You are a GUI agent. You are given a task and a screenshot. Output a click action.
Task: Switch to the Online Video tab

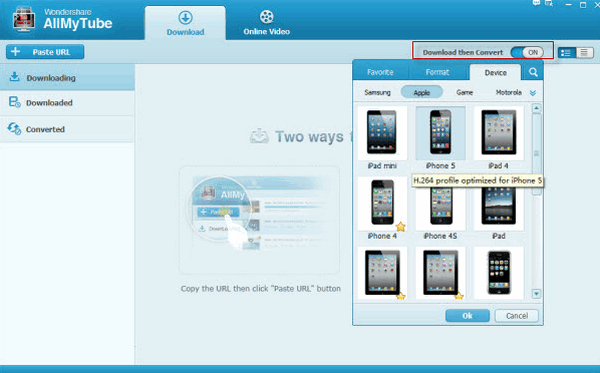click(266, 23)
